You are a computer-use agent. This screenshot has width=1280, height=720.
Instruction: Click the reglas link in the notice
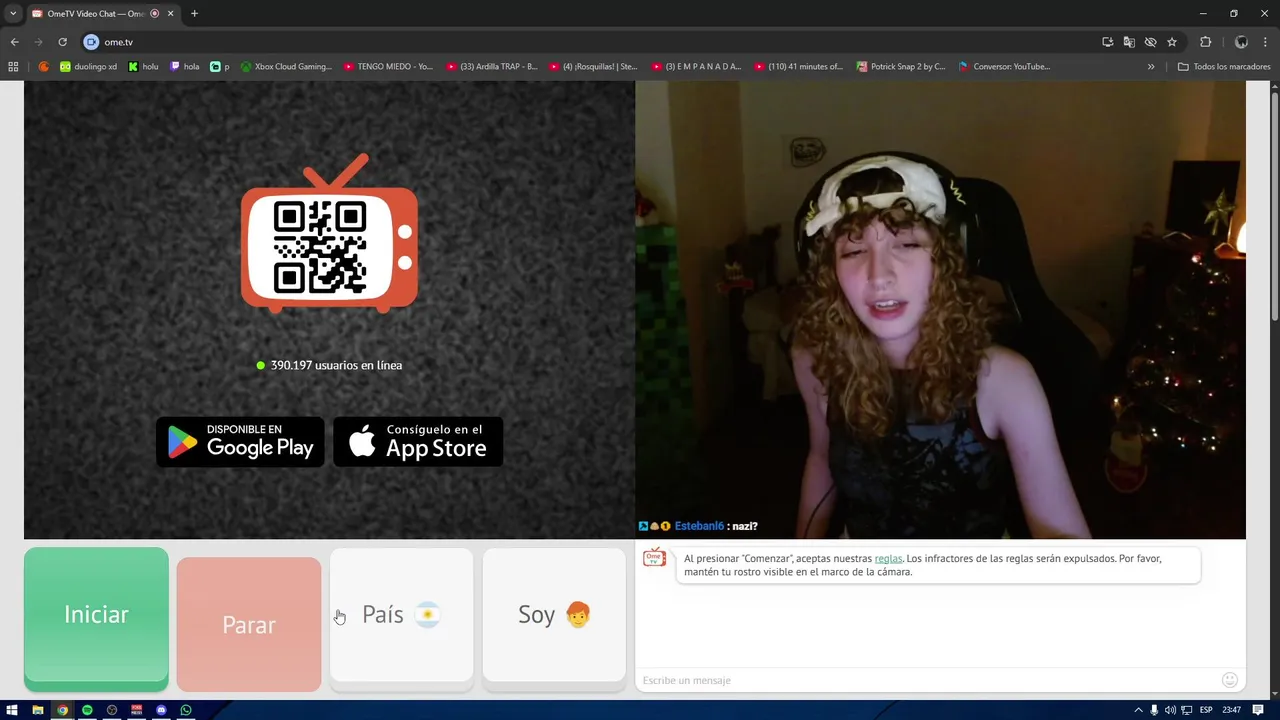coord(888,559)
